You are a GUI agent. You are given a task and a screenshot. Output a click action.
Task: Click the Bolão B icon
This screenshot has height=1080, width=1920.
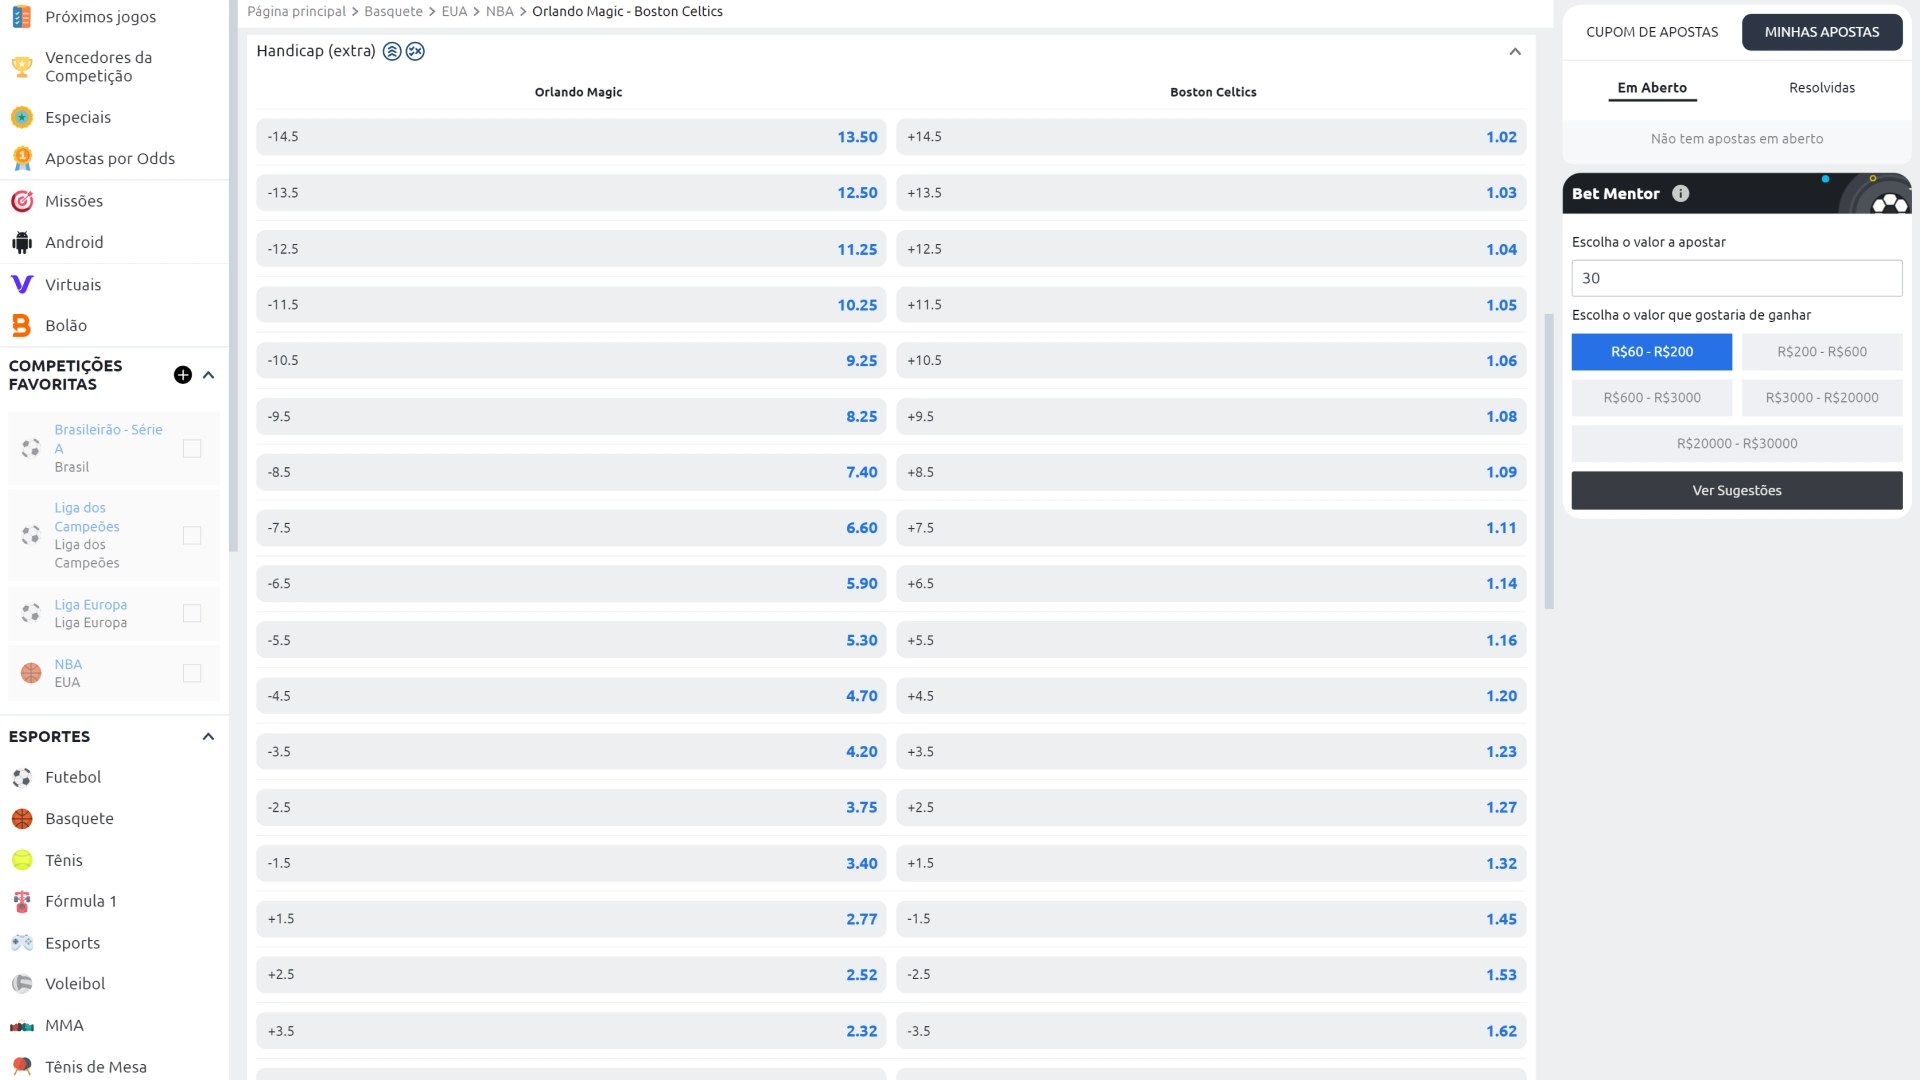22,325
